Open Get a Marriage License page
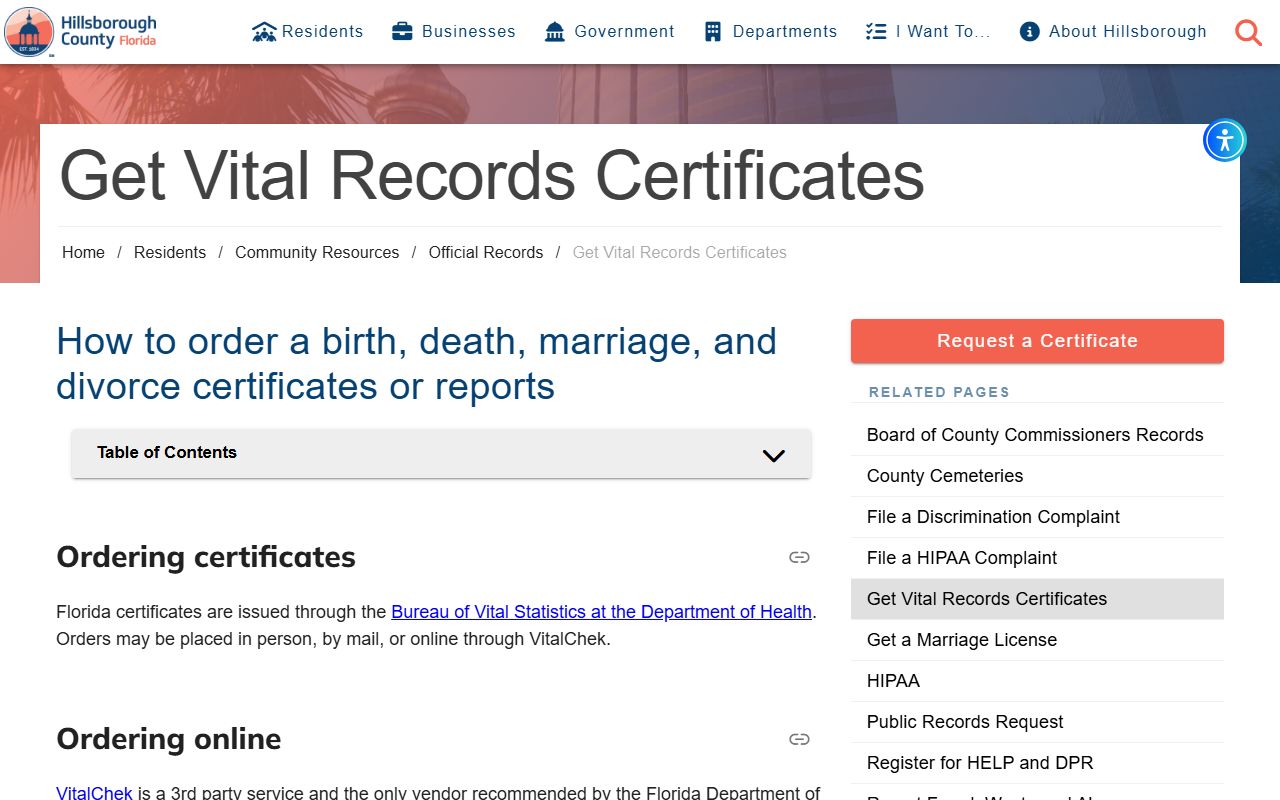The image size is (1280, 800). (x=1037, y=640)
